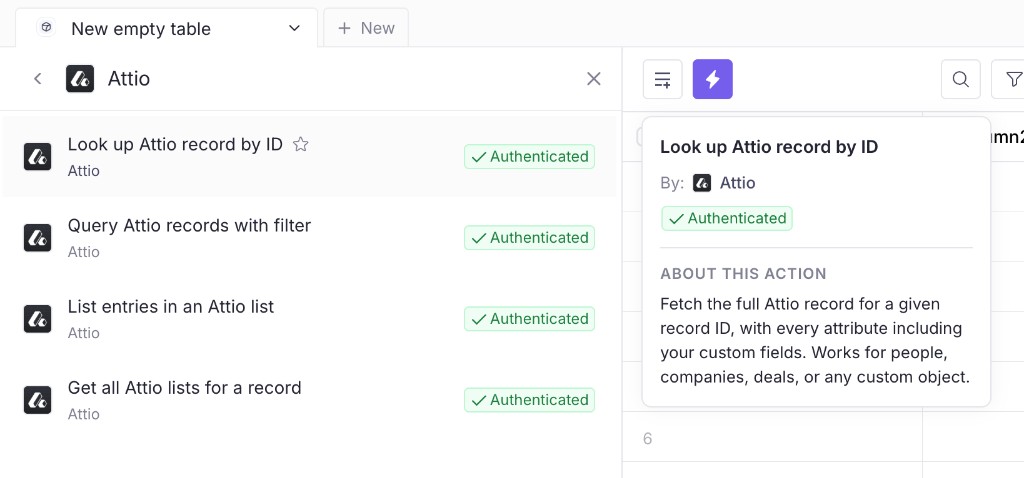Click the Attio title in panel header
Image resolution: width=1024 pixels, height=478 pixels.
[129, 79]
